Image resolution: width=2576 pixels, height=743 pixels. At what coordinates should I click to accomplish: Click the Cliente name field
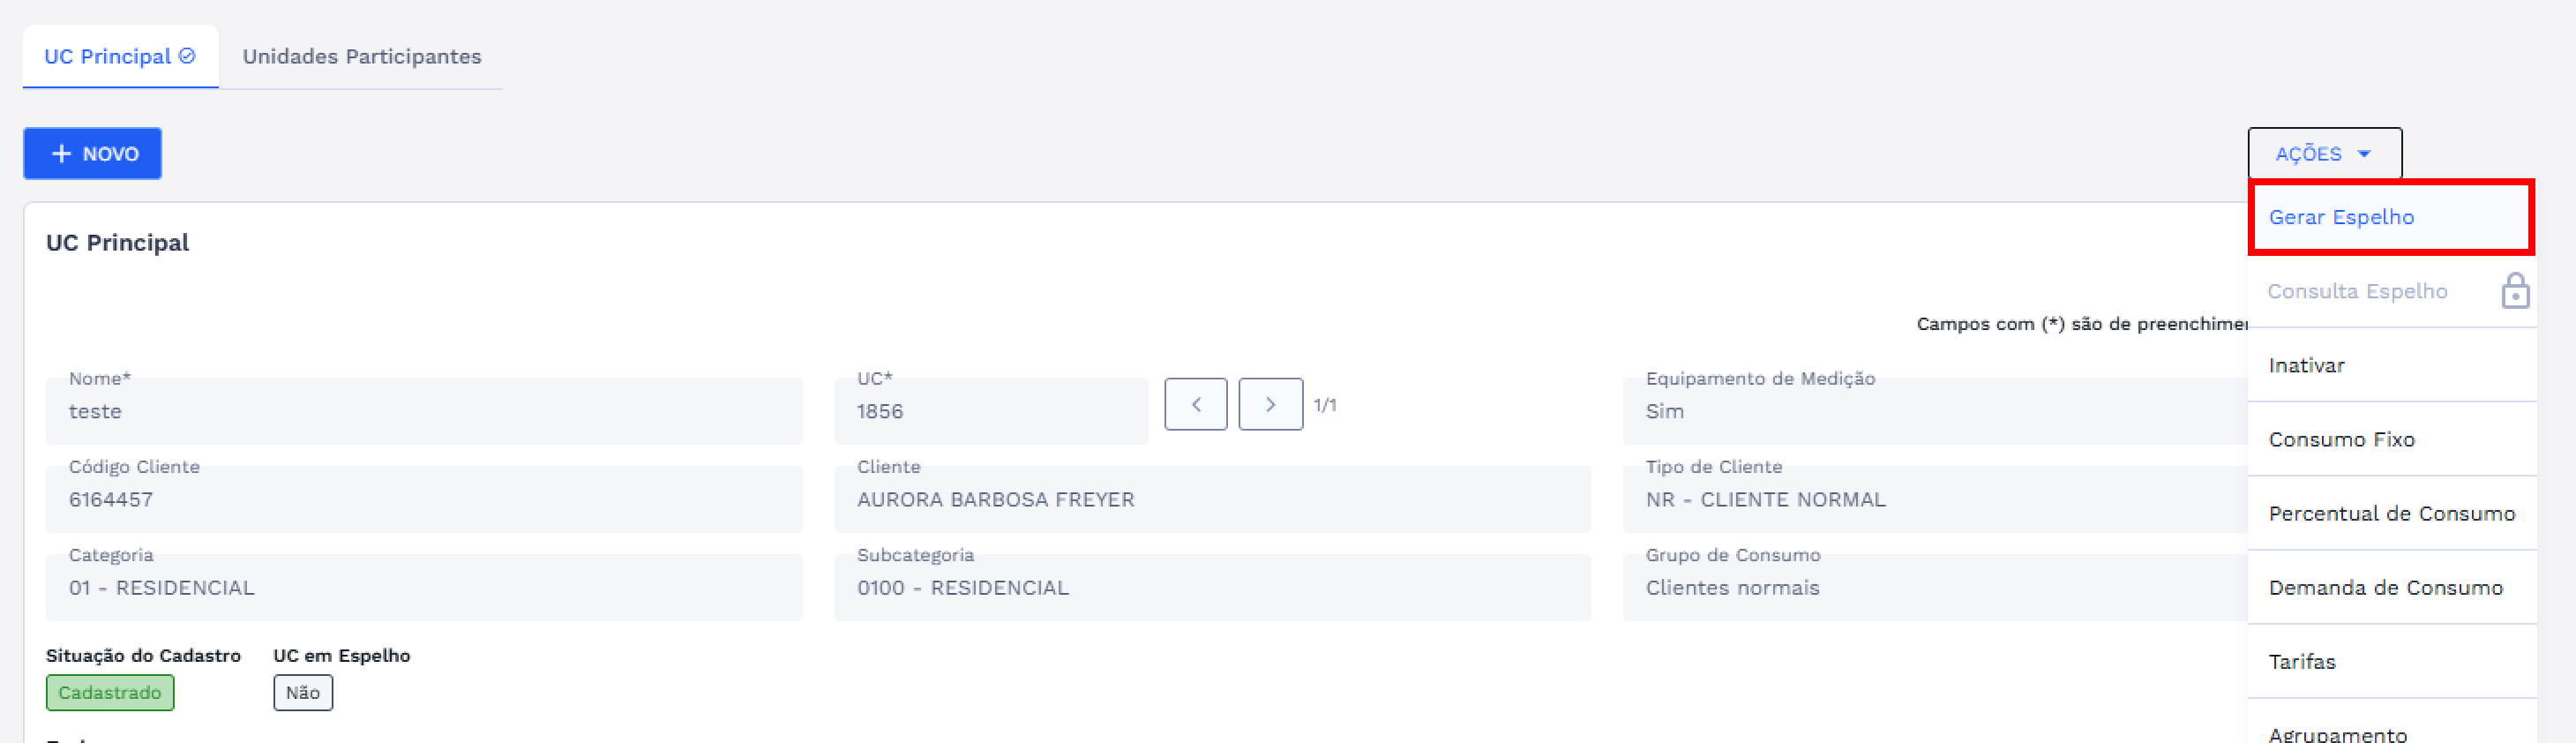coord(1212,499)
